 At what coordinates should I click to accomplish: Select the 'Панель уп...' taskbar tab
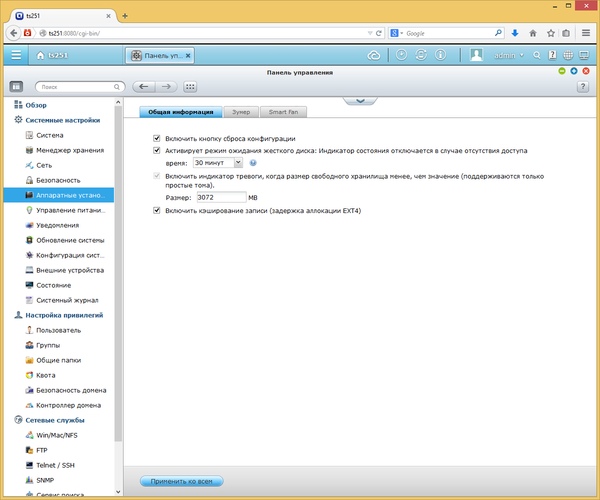coord(160,55)
